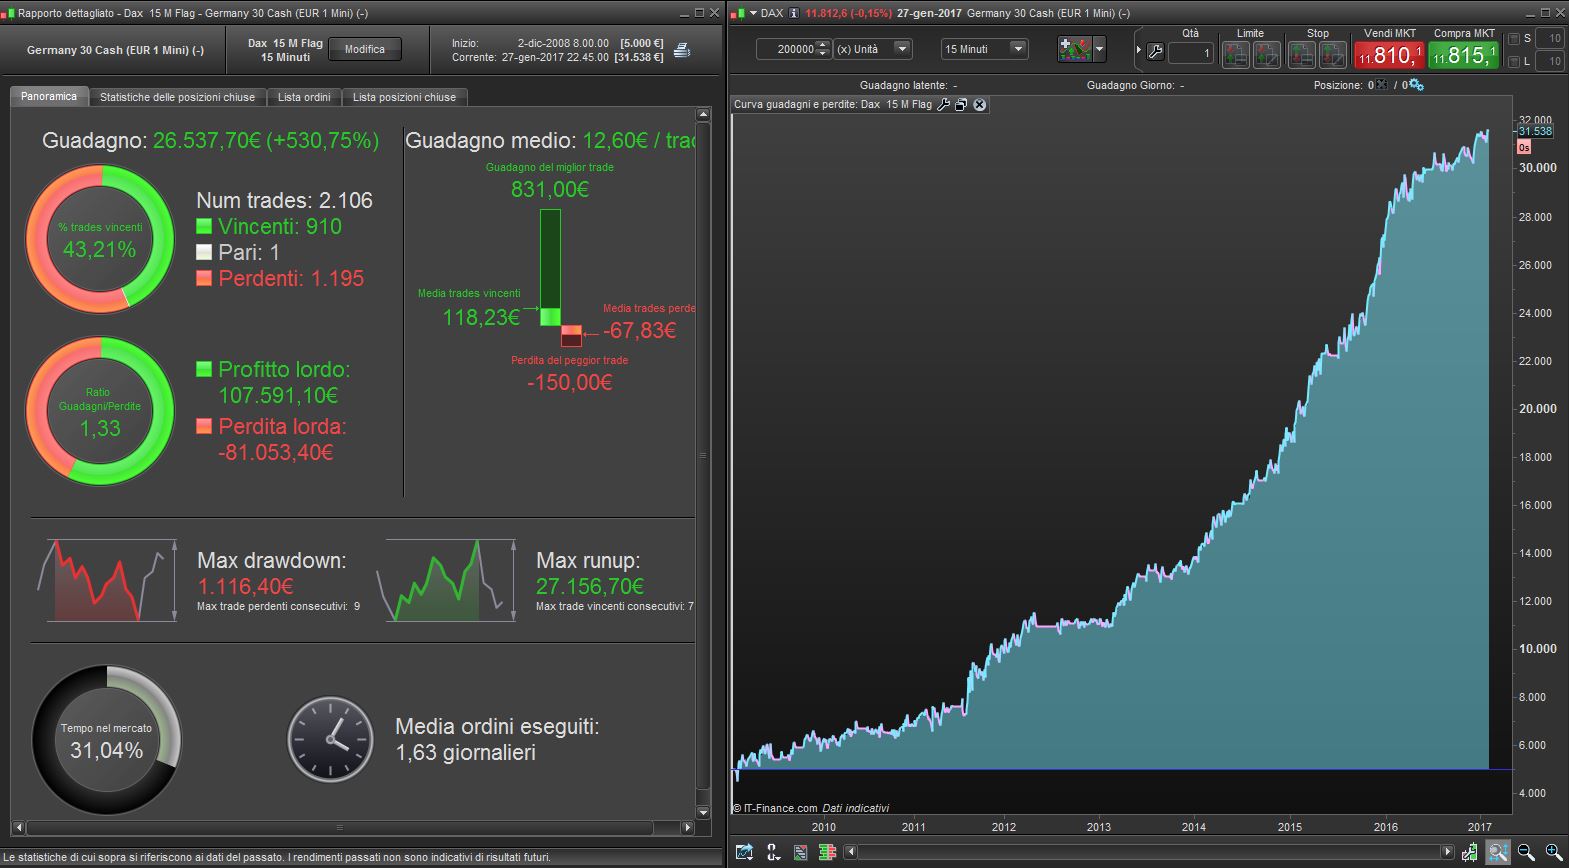Viewport: 1569px width, 868px height.
Task: Collapse the trading toolbar arrow
Action: coord(1138,49)
